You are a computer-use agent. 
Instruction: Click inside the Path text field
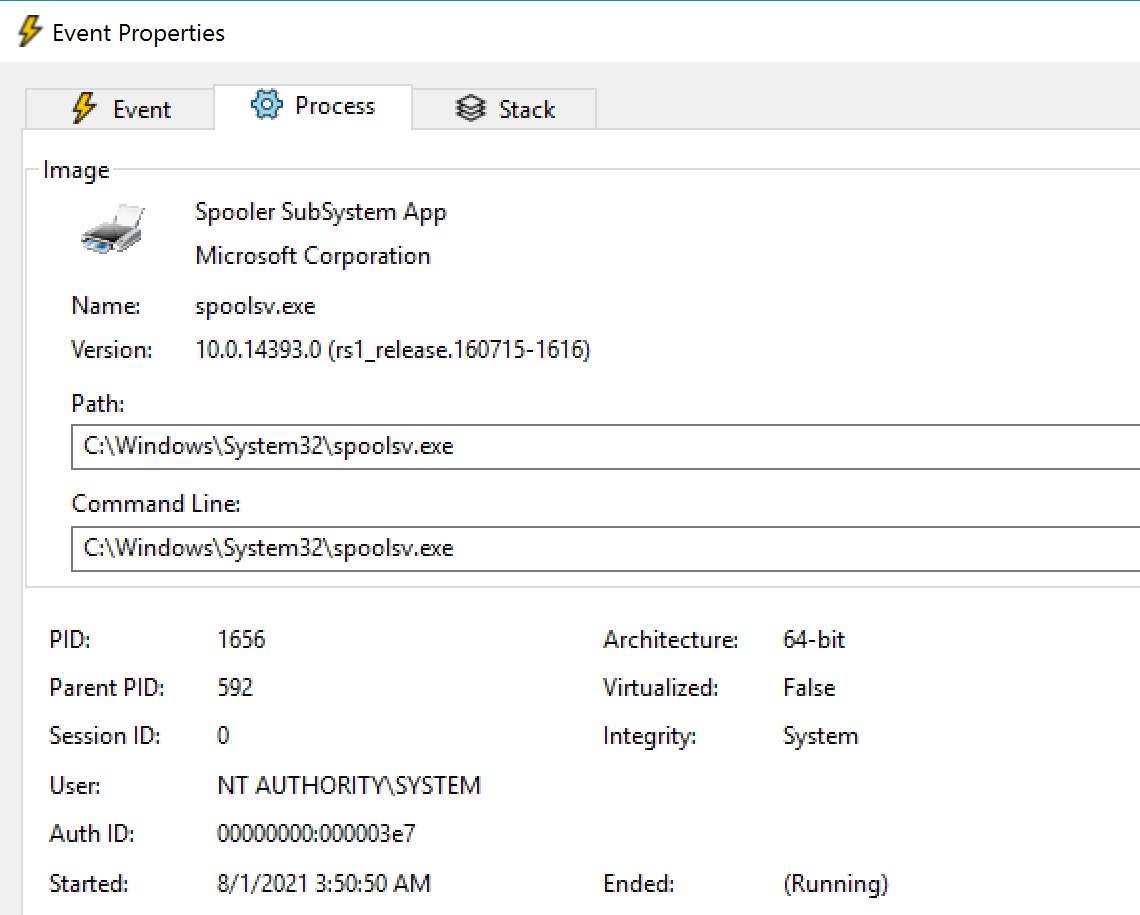(x=600, y=446)
